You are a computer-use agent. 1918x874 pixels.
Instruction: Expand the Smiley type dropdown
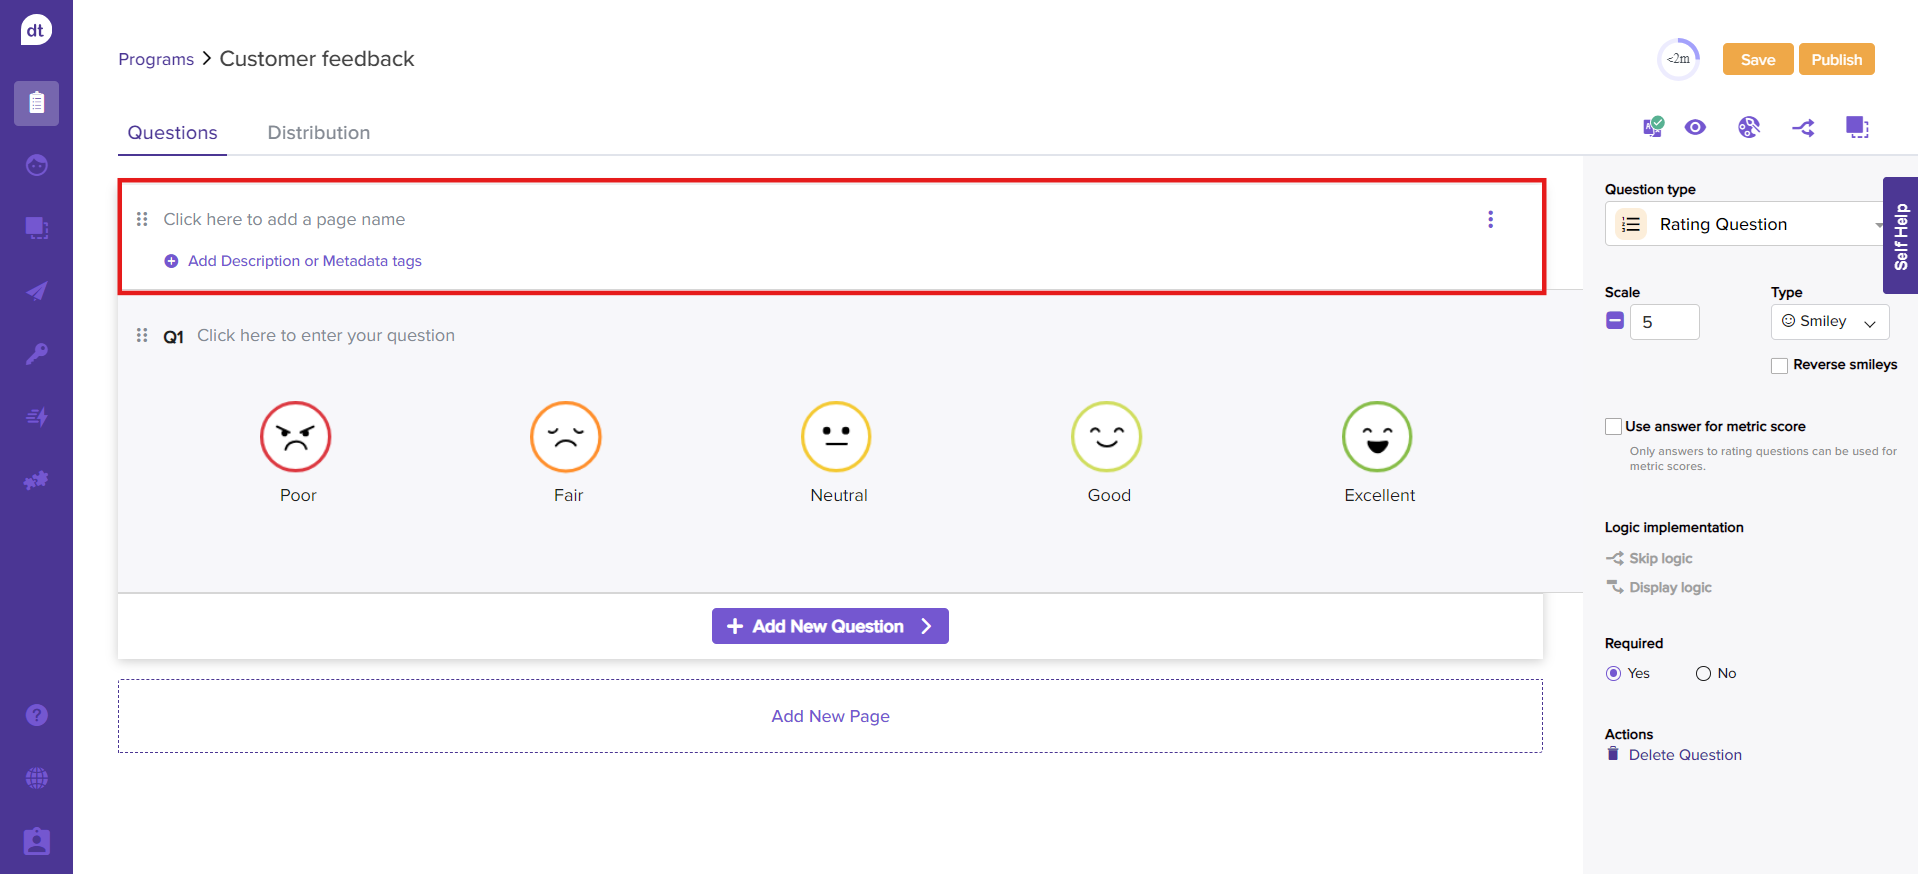click(x=1829, y=322)
